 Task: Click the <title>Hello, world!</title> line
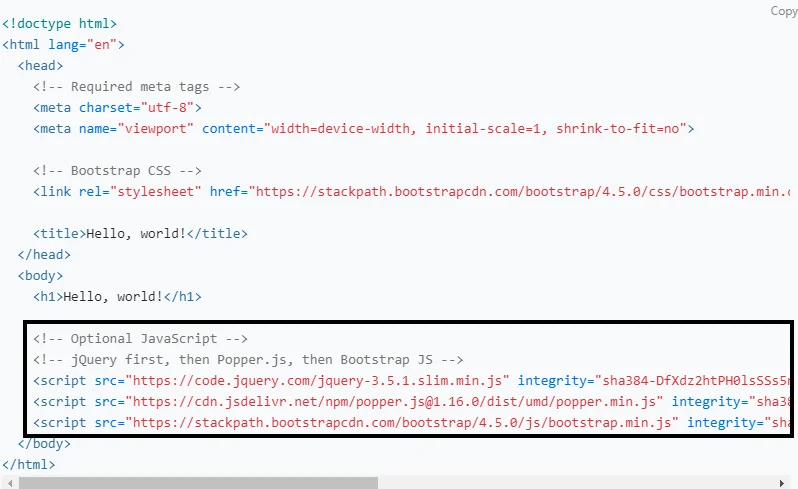tap(140, 234)
